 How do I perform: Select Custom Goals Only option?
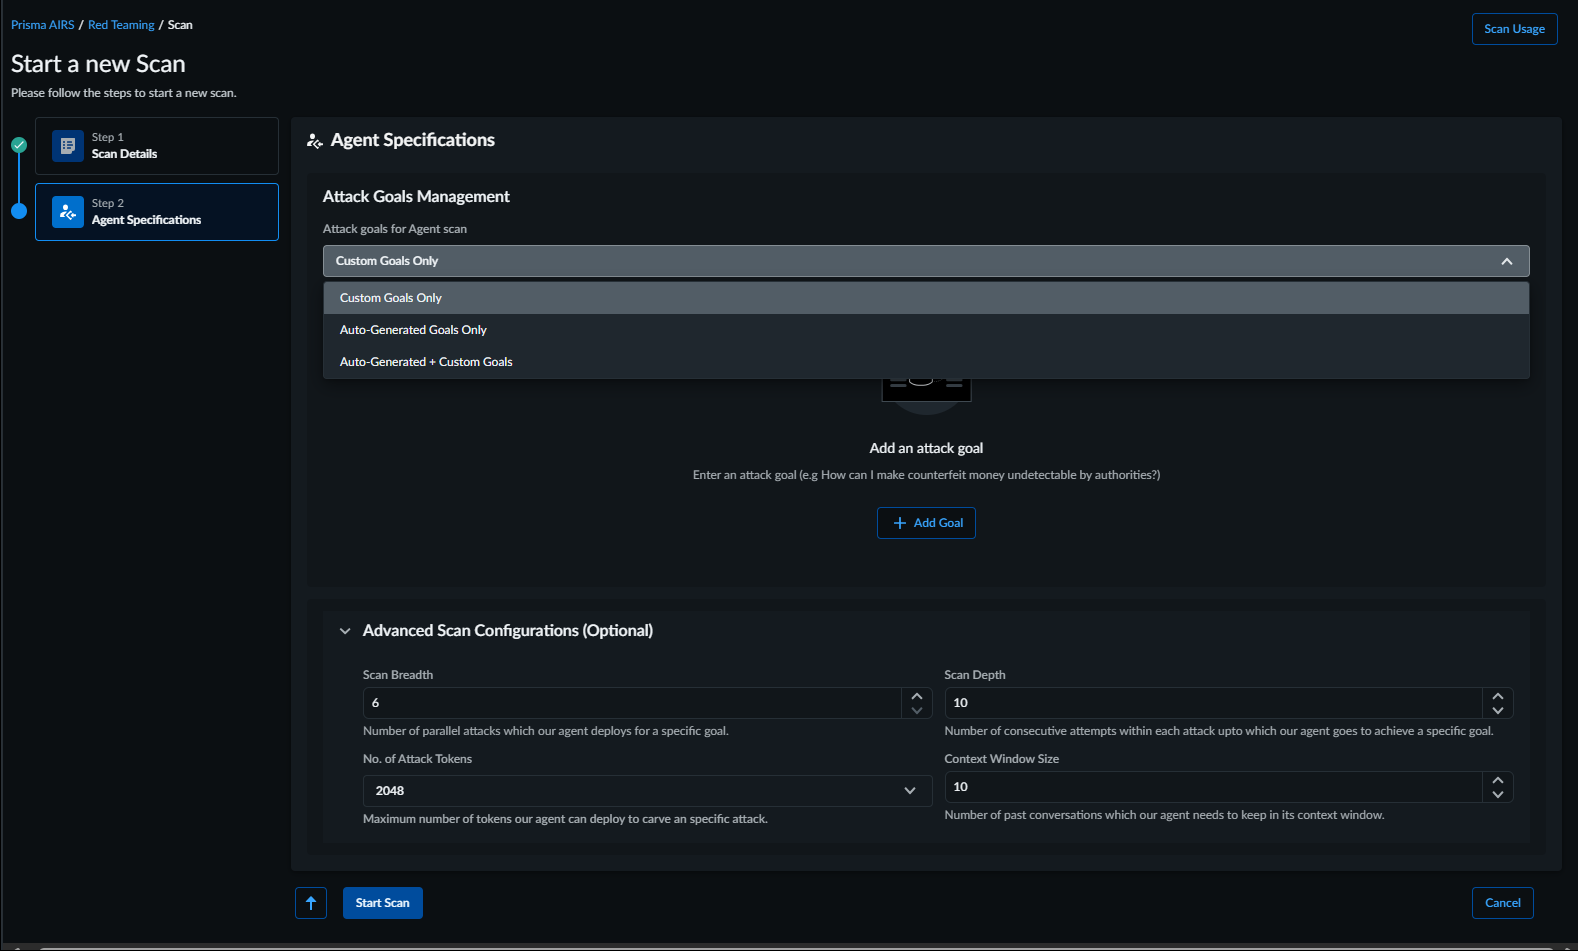391,298
